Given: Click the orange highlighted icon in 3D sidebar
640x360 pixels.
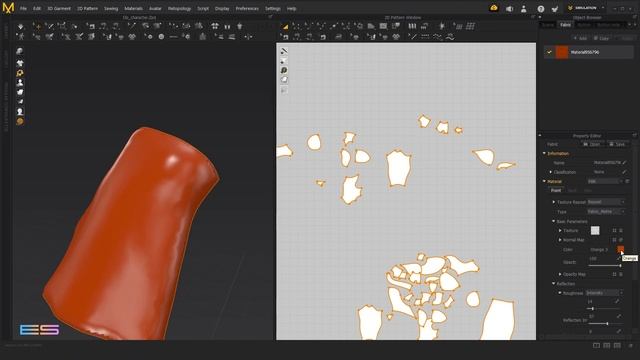Looking at the screenshot, I should coord(20,73).
